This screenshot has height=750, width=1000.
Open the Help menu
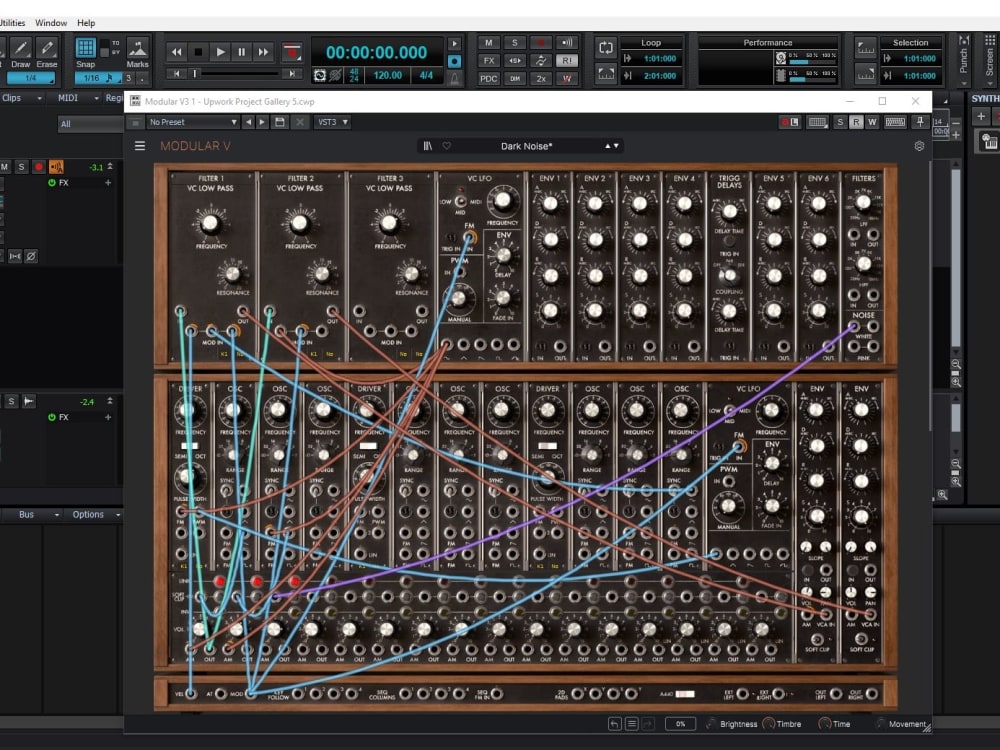point(86,23)
